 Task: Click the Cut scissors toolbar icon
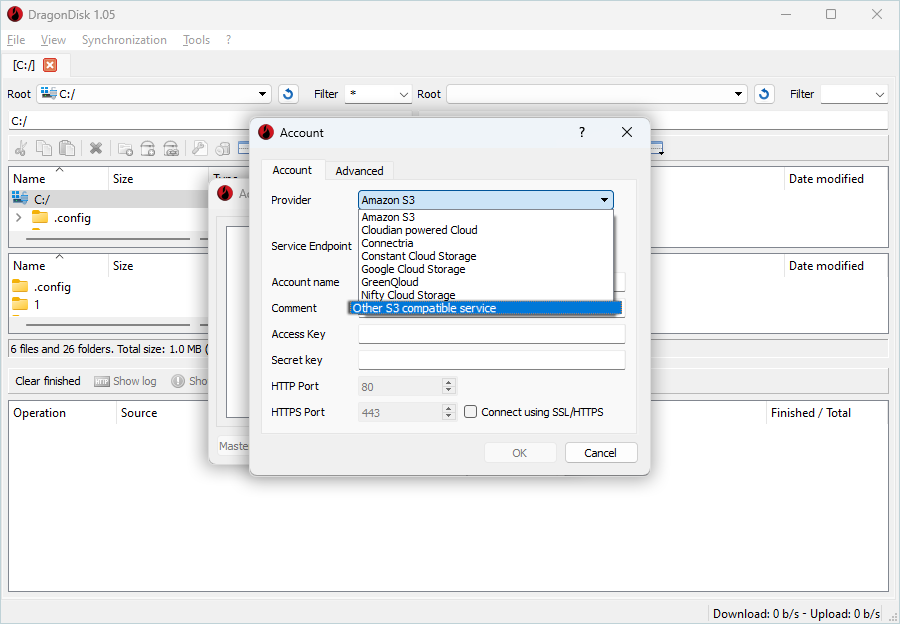coord(21,149)
